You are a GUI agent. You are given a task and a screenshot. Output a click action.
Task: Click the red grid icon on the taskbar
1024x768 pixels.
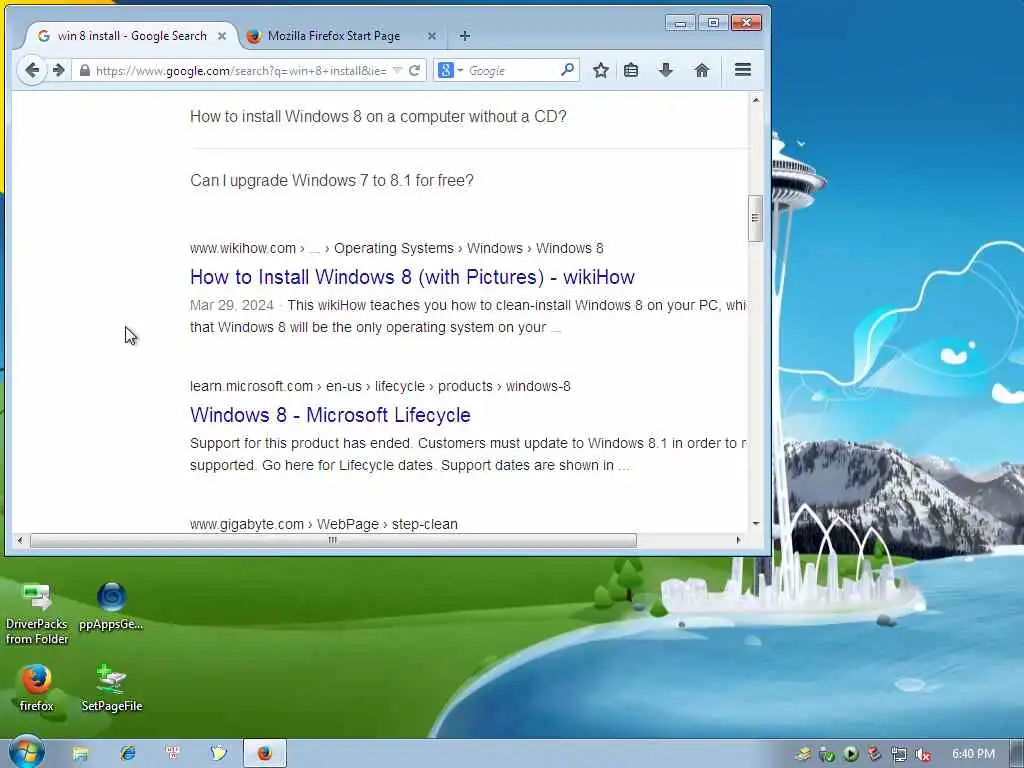[173, 753]
